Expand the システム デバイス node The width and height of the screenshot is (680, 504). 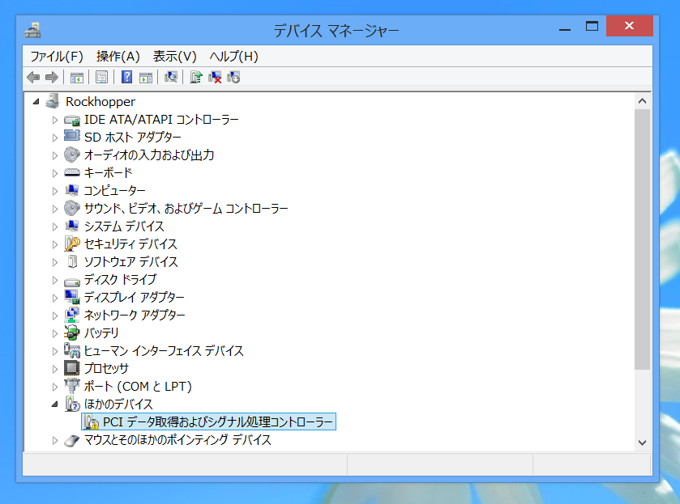click(x=55, y=226)
